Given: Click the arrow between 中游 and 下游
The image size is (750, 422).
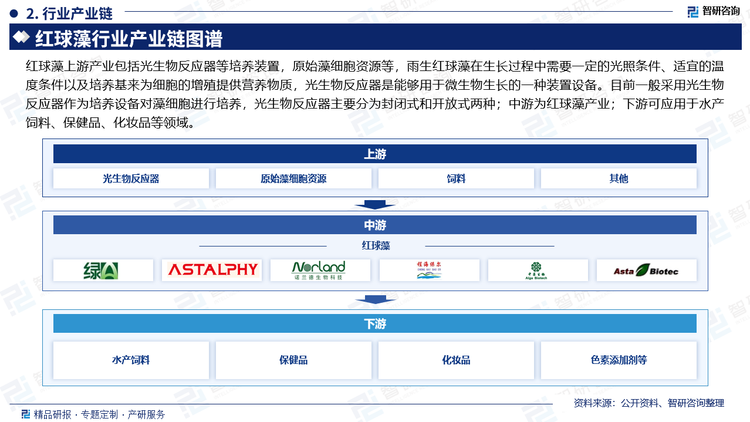Looking at the screenshot, I should pos(375,300).
